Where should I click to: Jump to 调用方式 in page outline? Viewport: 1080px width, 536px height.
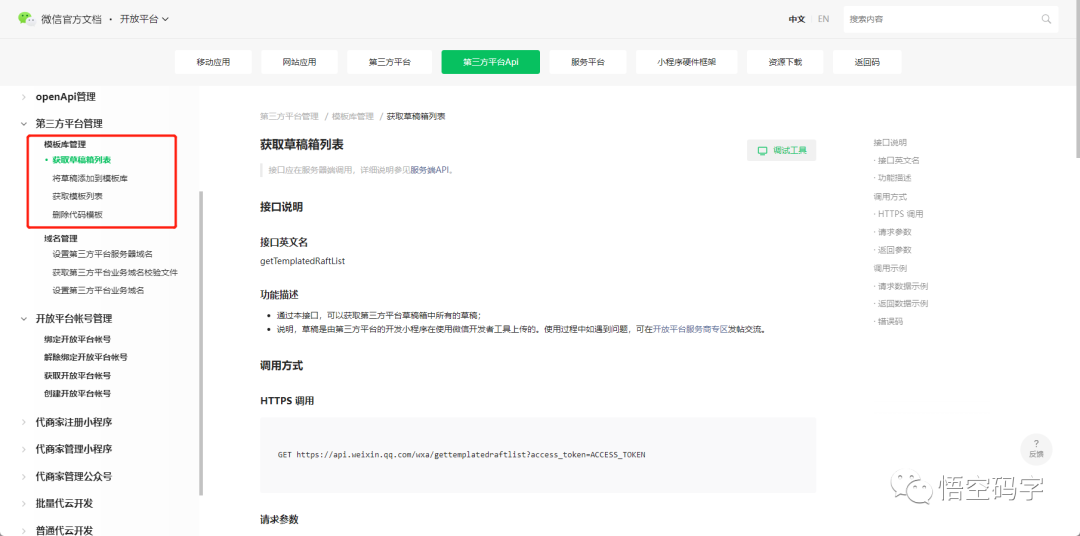(x=890, y=196)
